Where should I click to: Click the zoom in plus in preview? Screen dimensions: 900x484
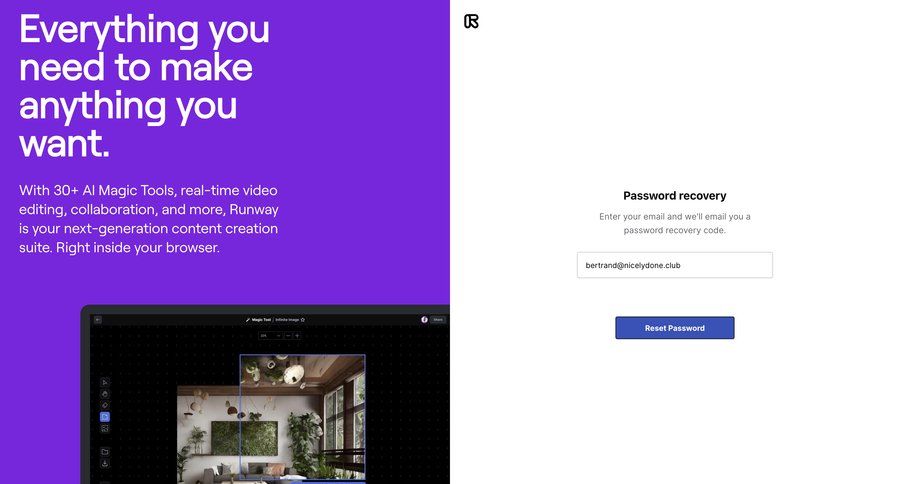(x=297, y=336)
